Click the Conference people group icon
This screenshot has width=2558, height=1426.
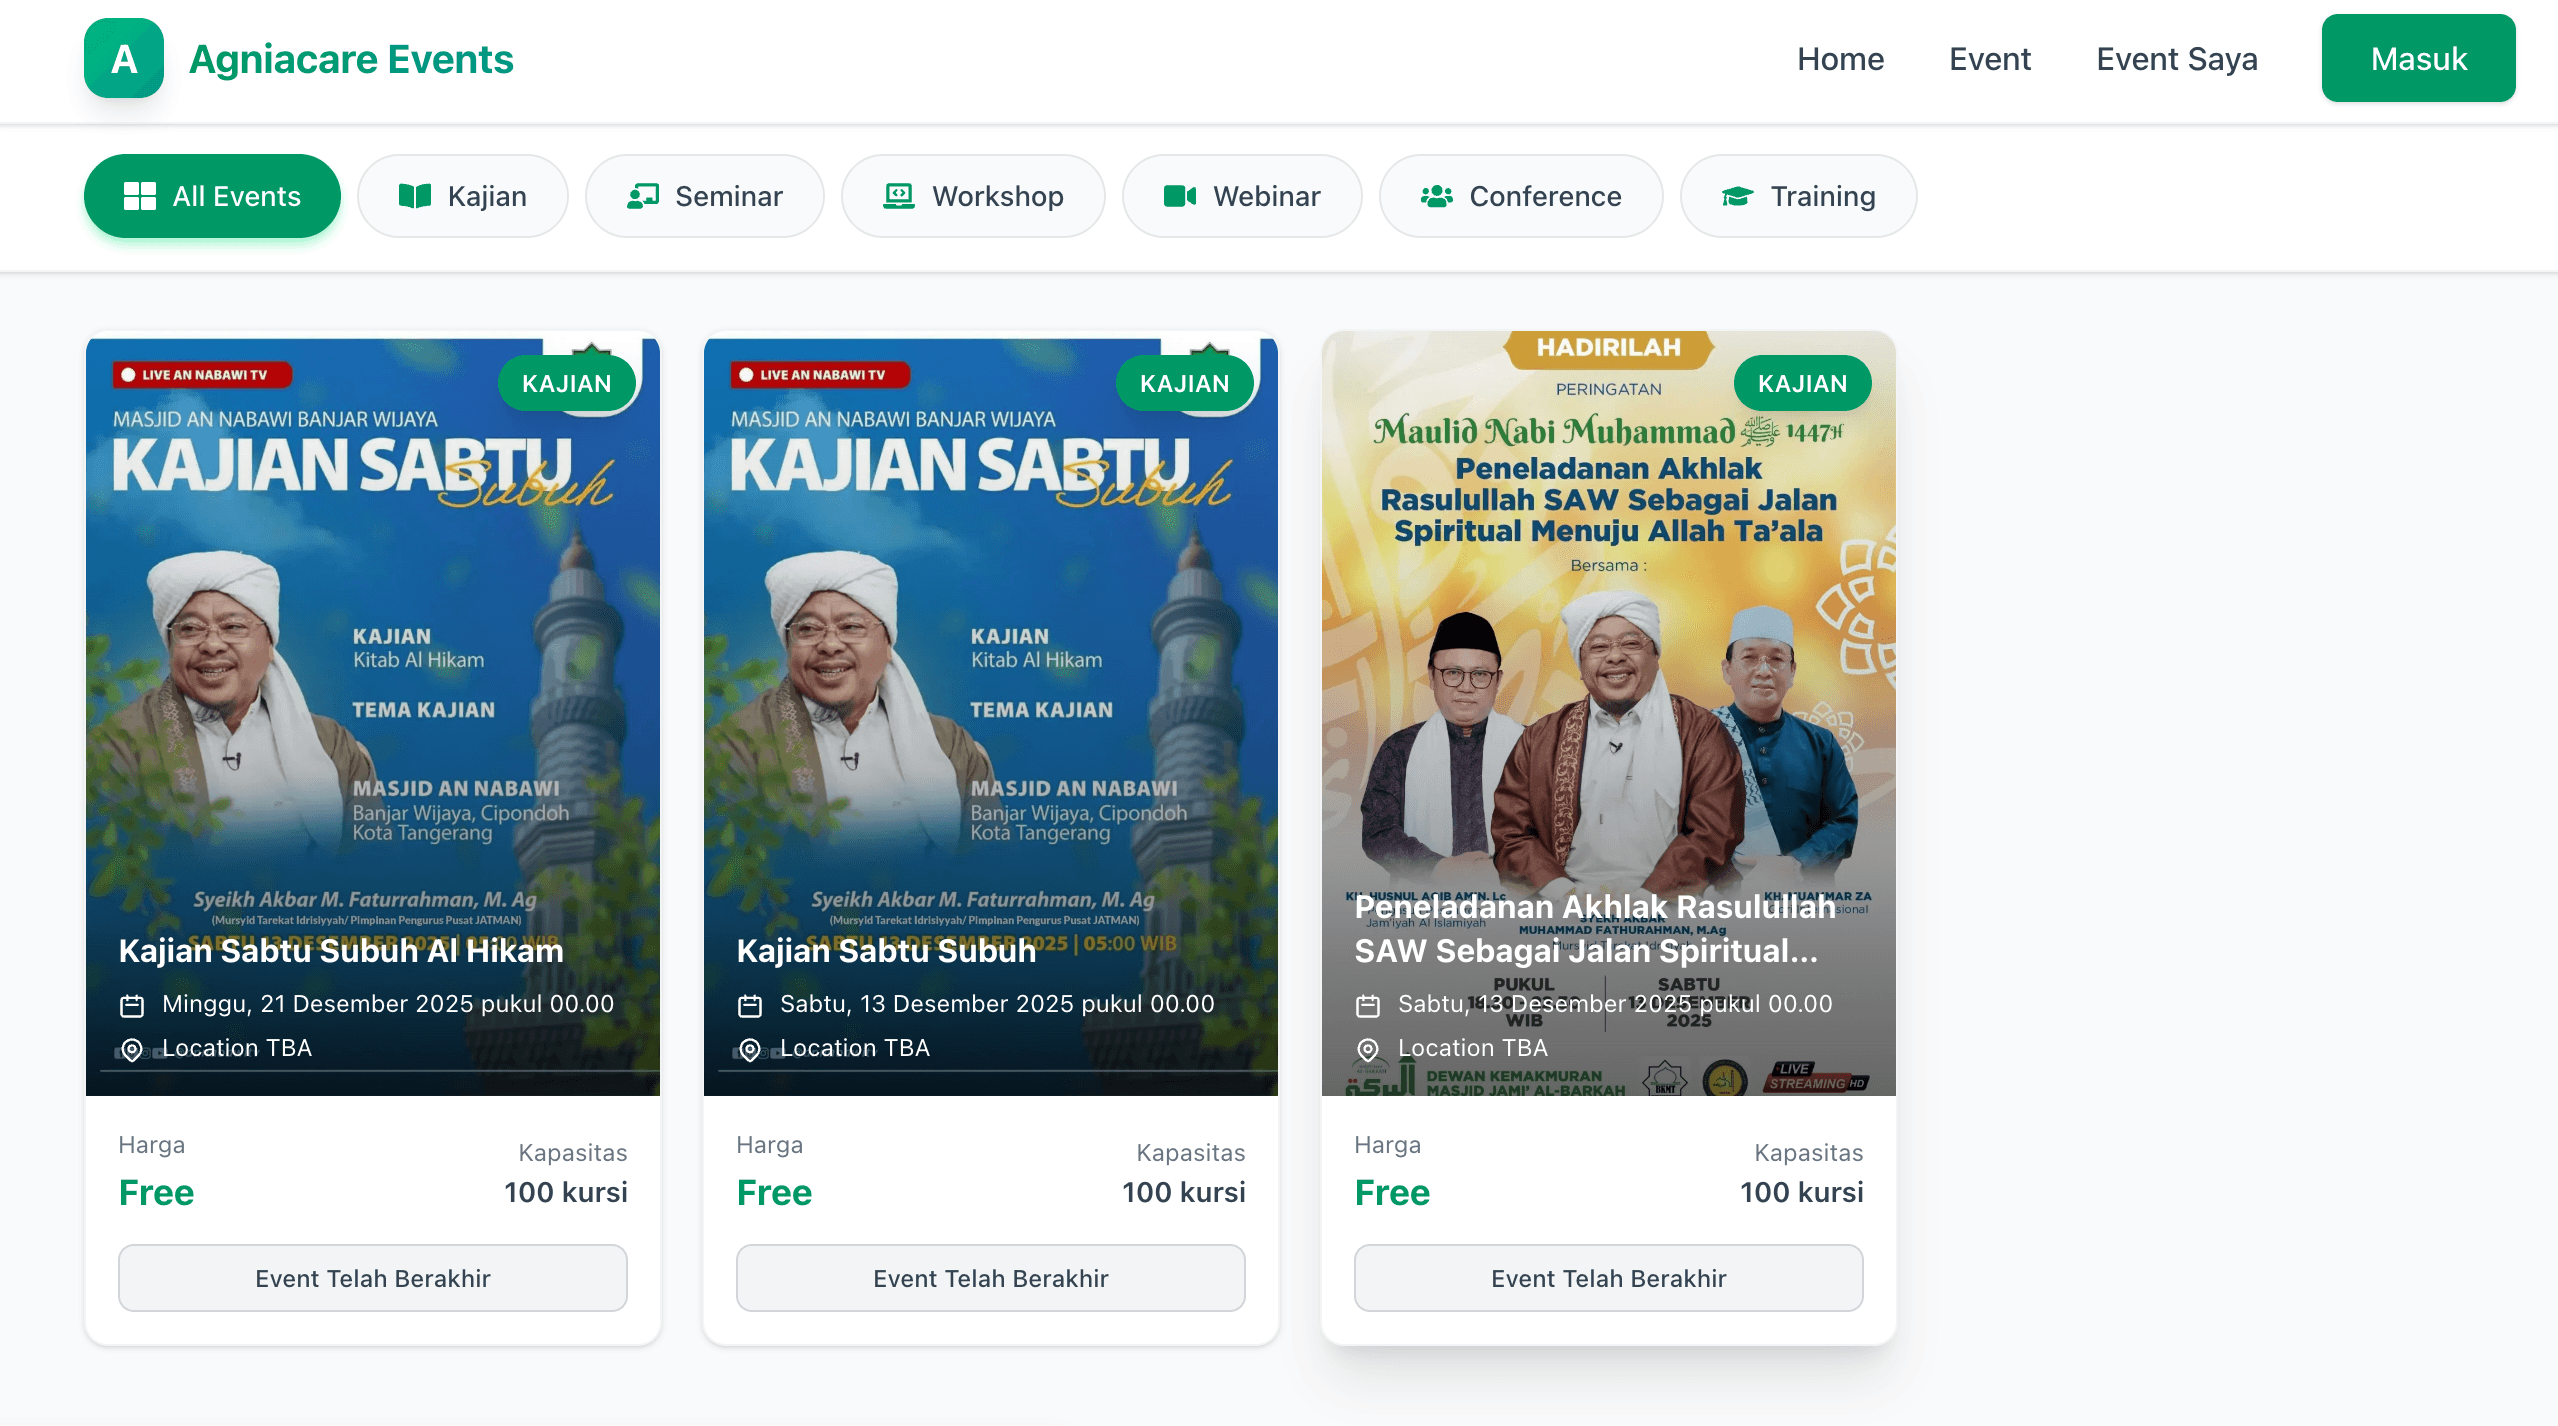(1437, 196)
